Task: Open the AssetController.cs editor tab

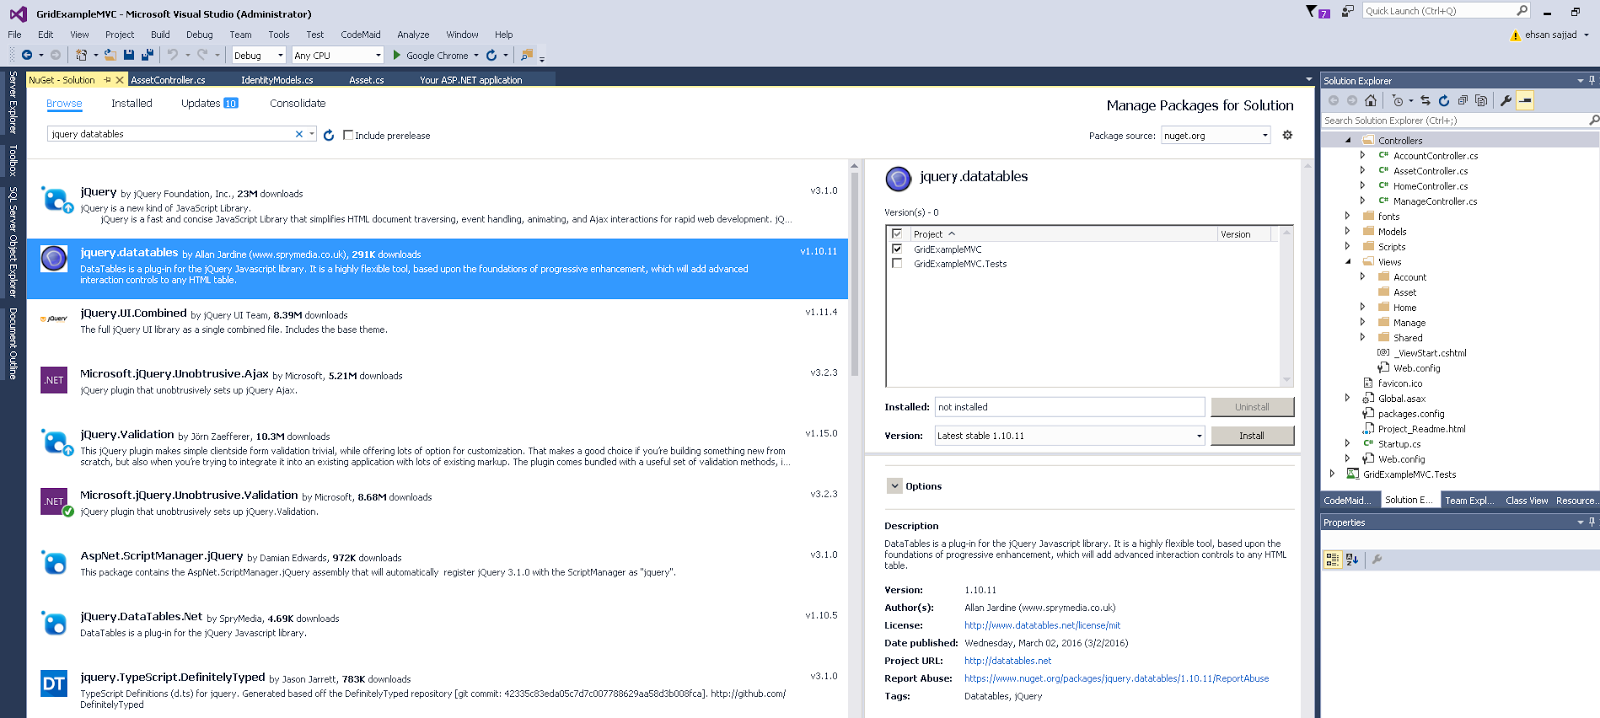Action: click(x=168, y=80)
